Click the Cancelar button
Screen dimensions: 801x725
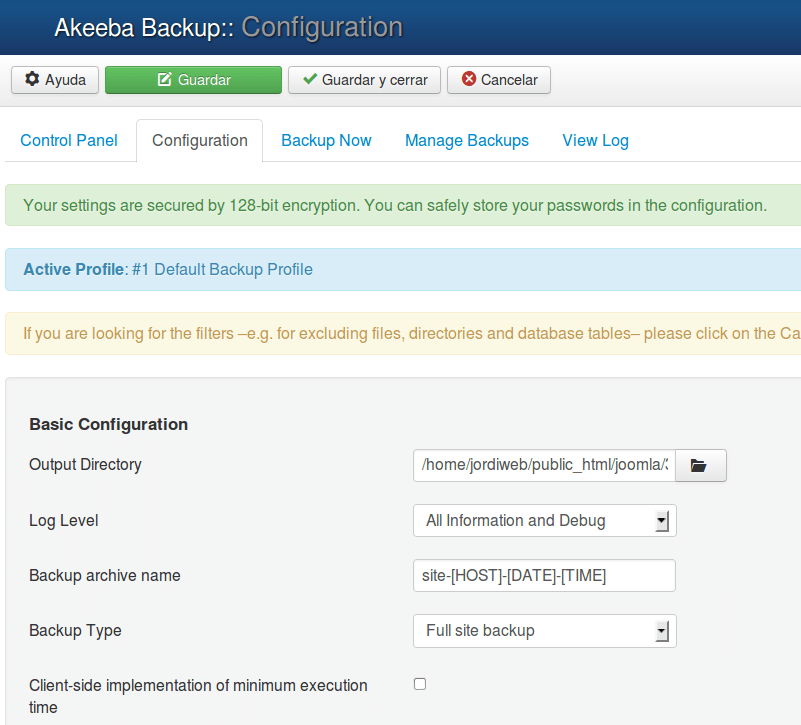point(499,80)
